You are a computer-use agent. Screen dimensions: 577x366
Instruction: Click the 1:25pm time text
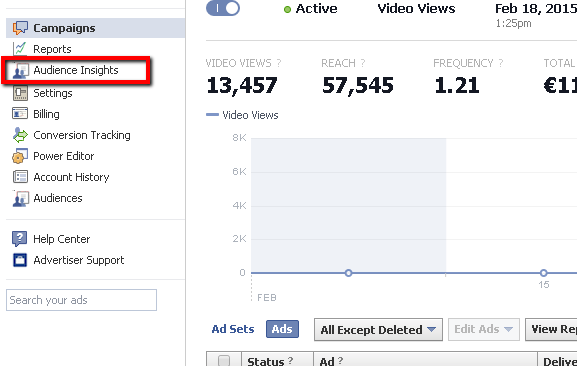pos(513,24)
